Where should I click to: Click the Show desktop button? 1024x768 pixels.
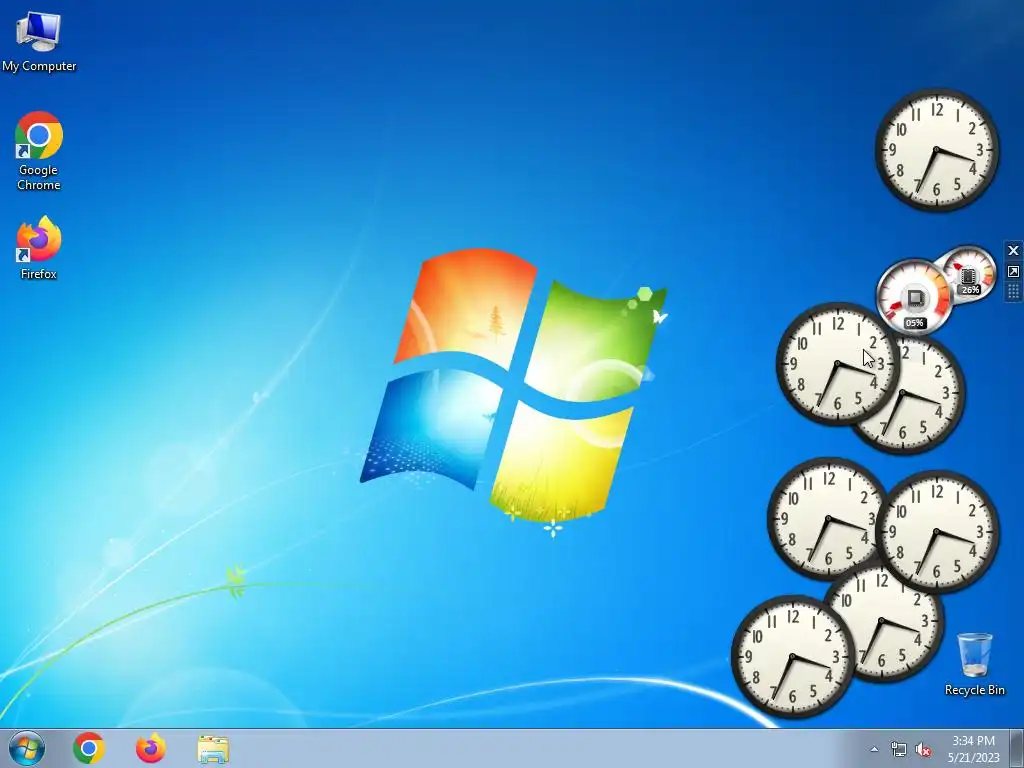pos(1017,748)
